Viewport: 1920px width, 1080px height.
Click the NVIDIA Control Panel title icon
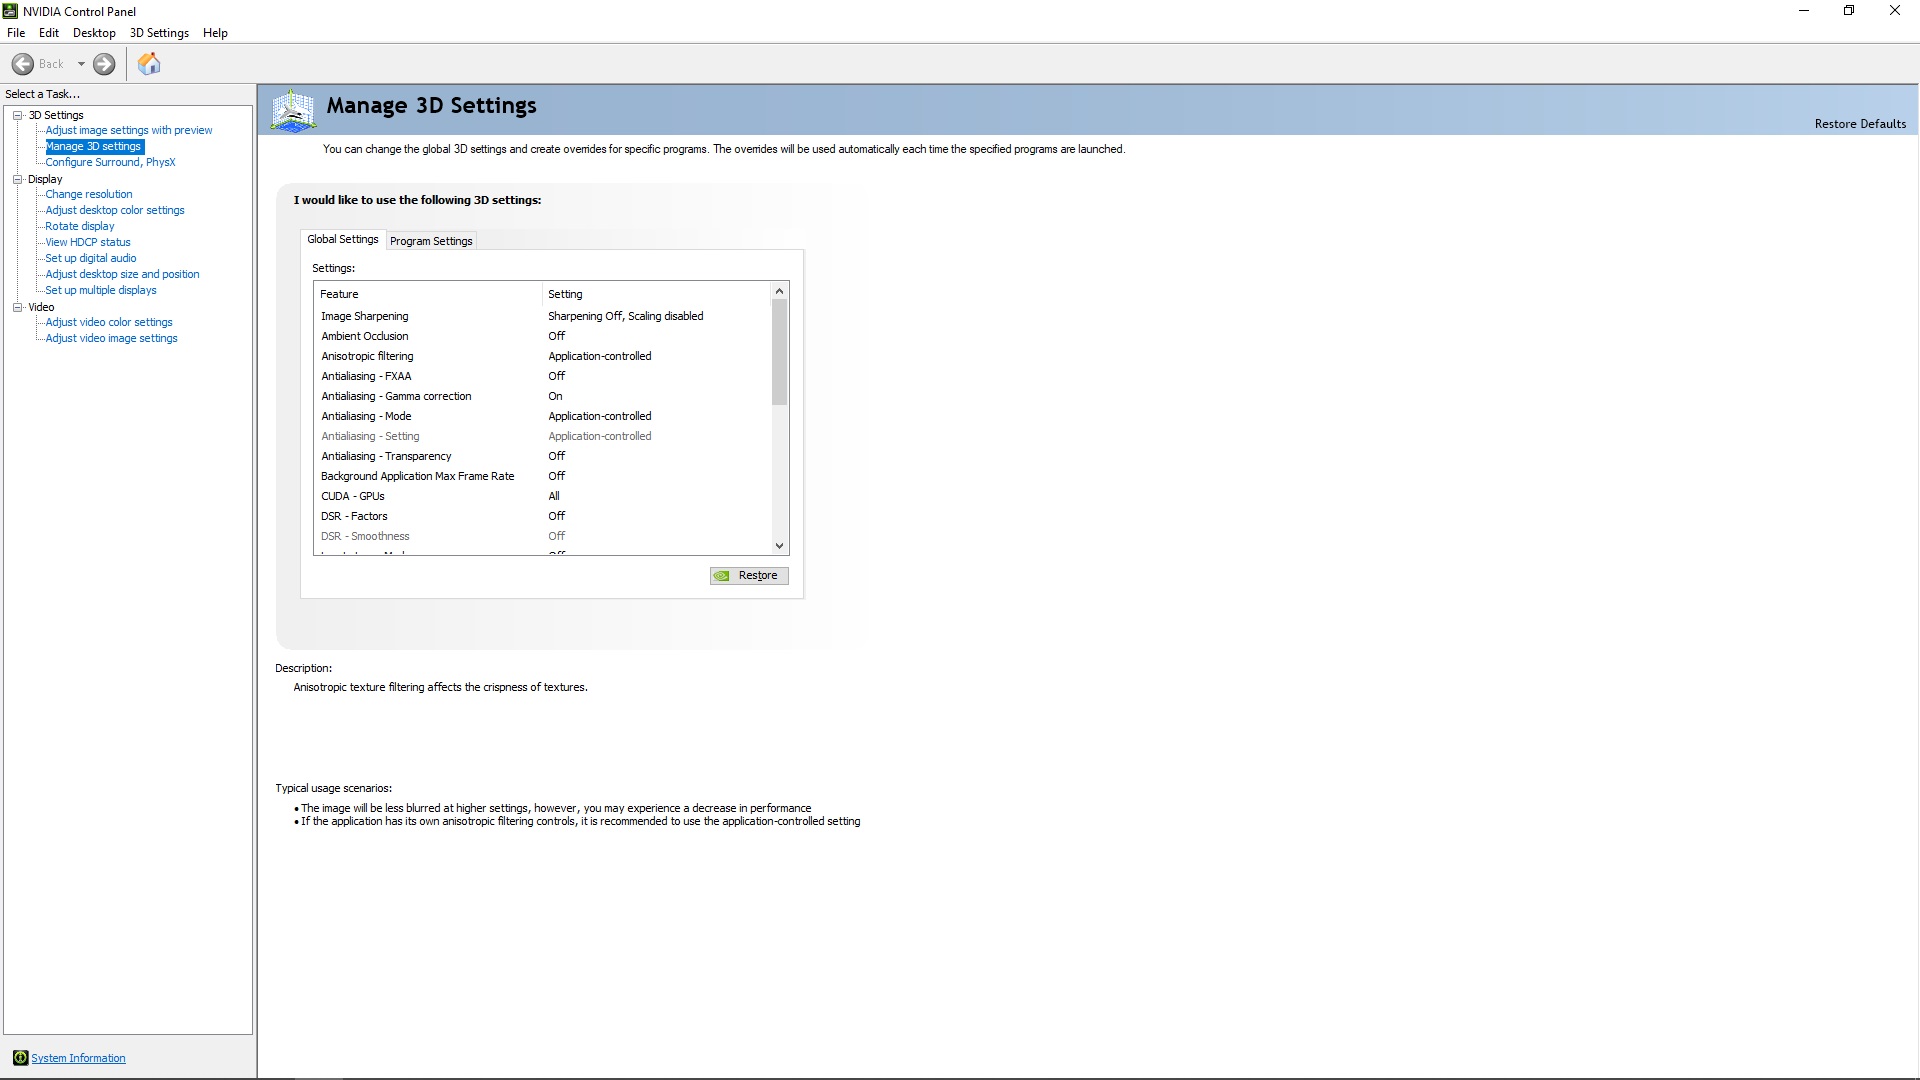[x=10, y=11]
